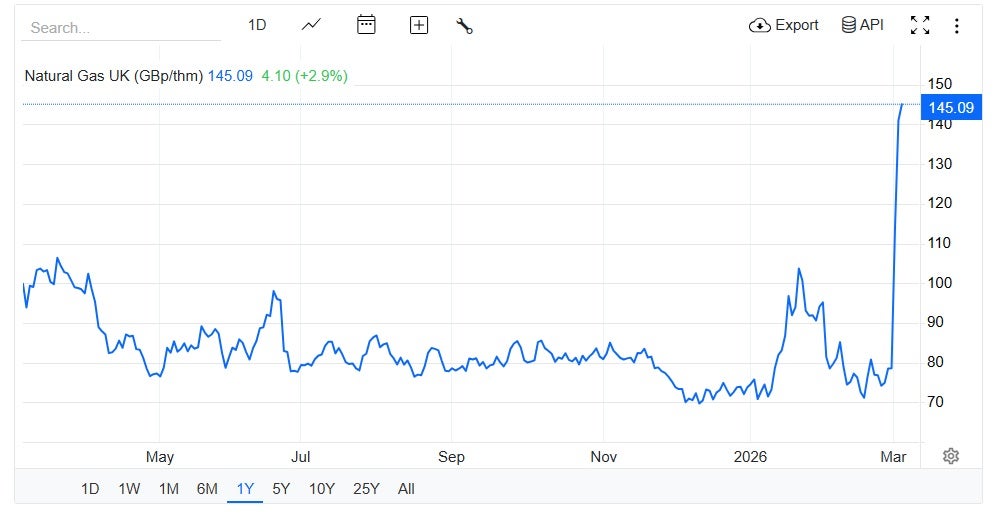Open the 1D interval dropdown in toolbar
996x521 pixels.
(257, 25)
